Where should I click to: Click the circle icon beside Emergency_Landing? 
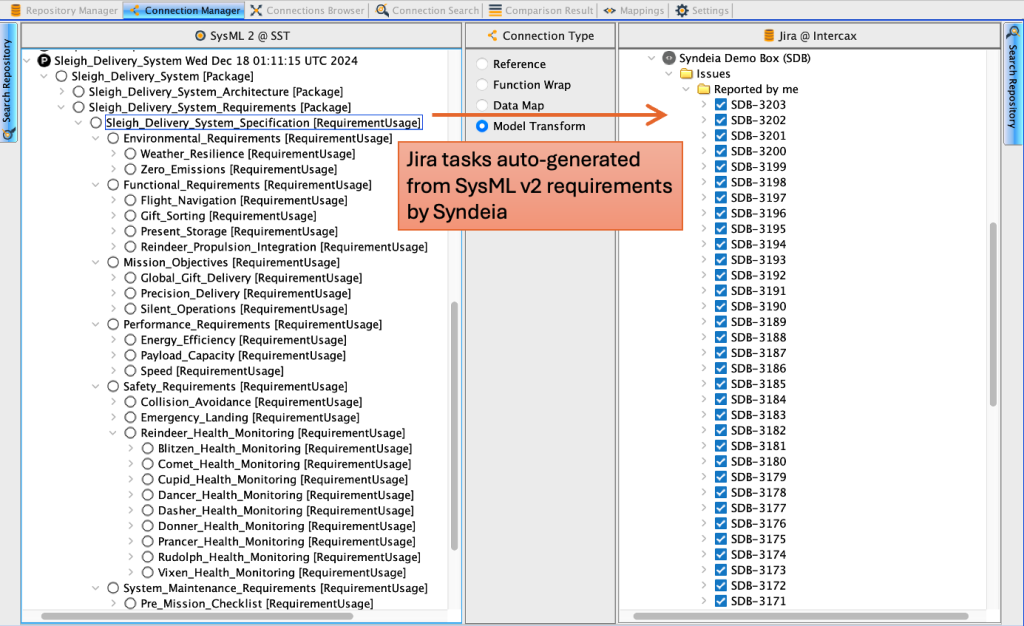pos(130,418)
